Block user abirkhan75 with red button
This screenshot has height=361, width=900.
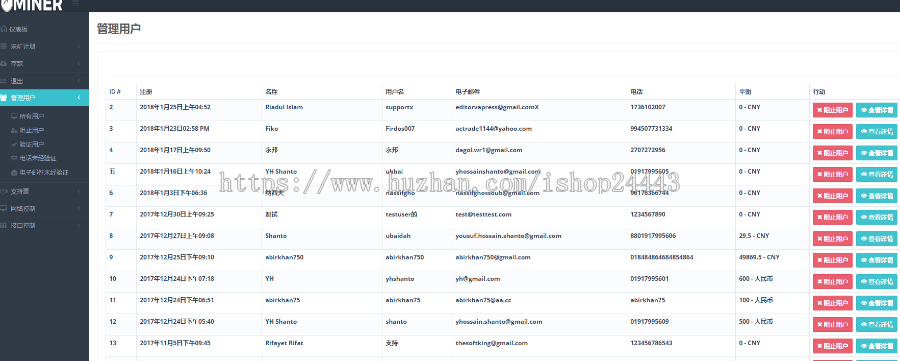pyautogui.click(x=832, y=303)
